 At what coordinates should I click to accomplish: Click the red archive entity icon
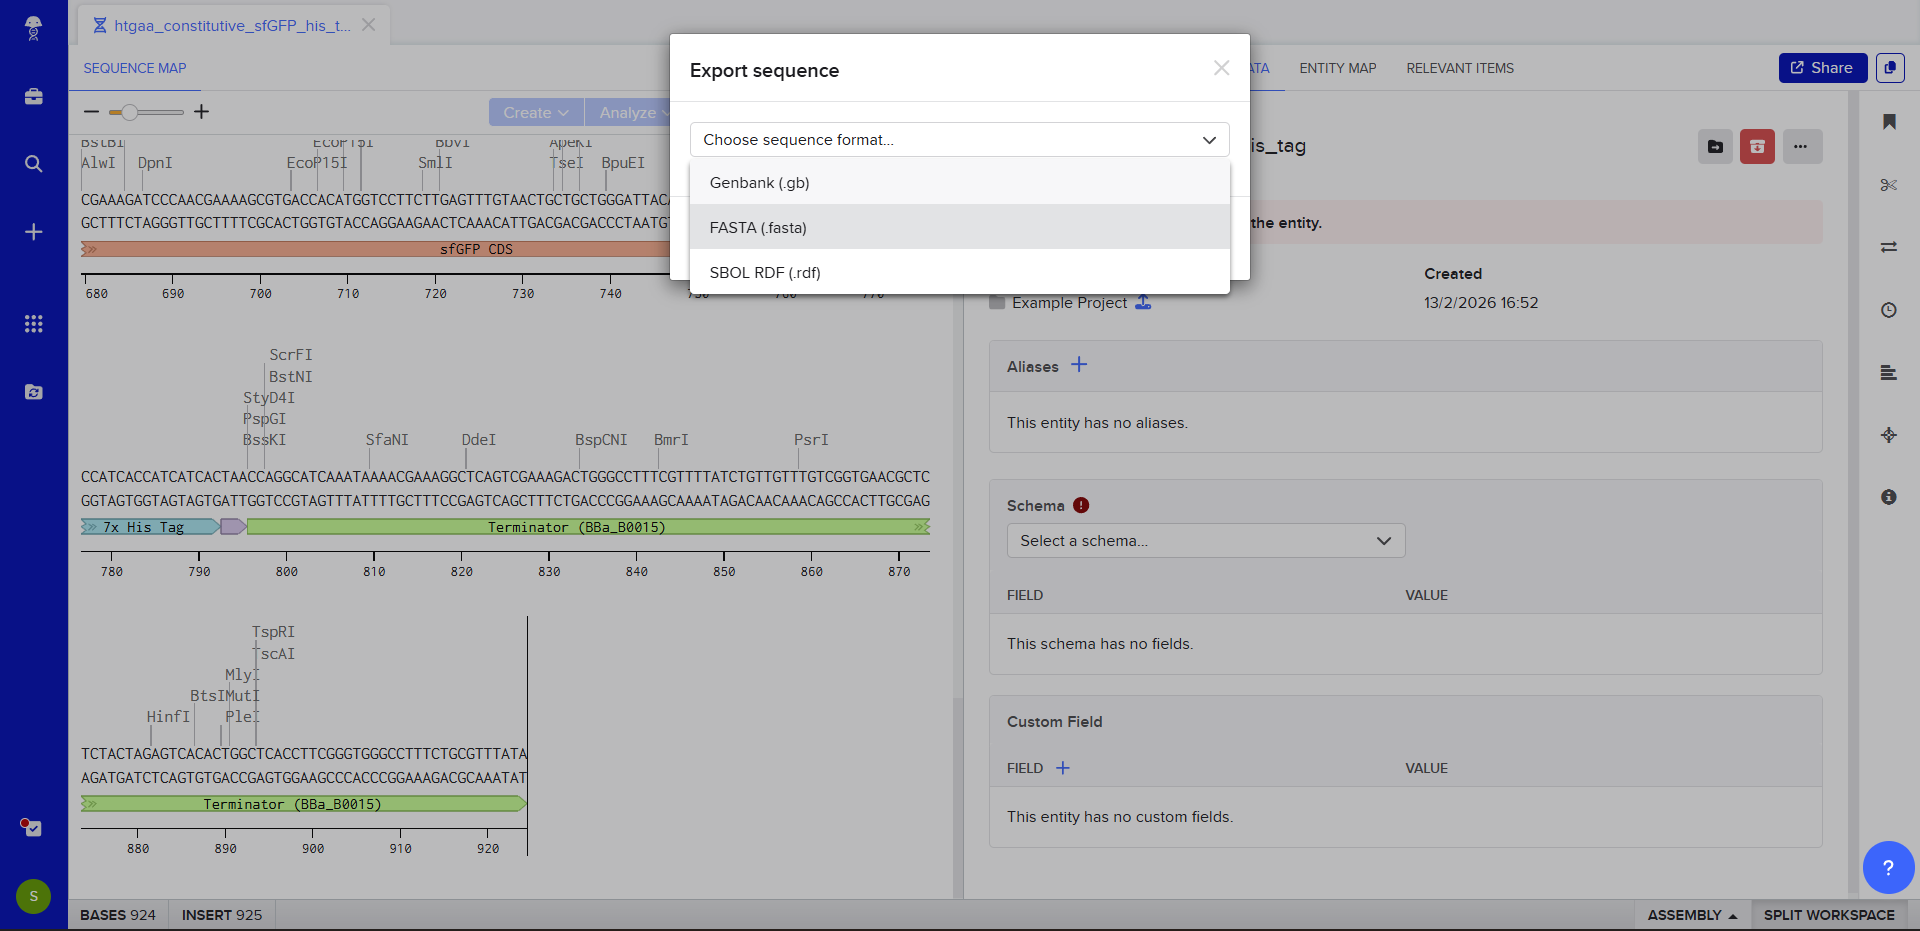coord(1757,147)
